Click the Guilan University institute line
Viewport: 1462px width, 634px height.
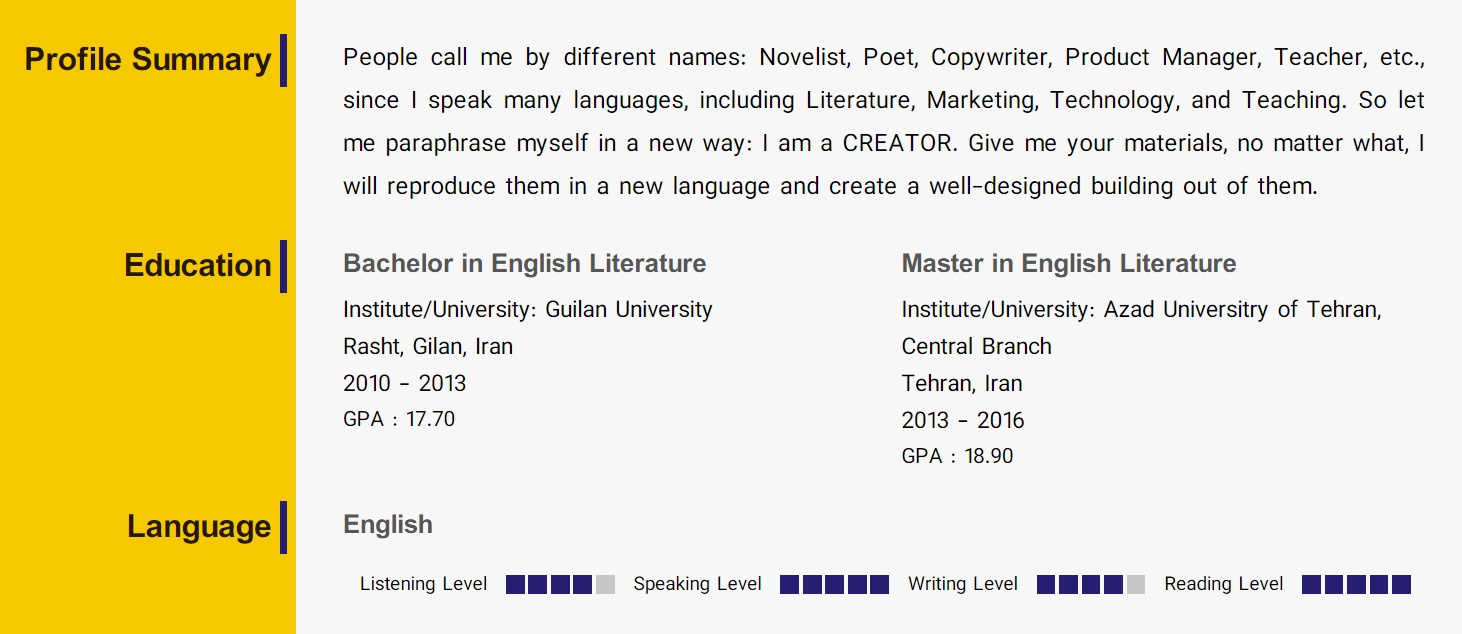click(528, 310)
